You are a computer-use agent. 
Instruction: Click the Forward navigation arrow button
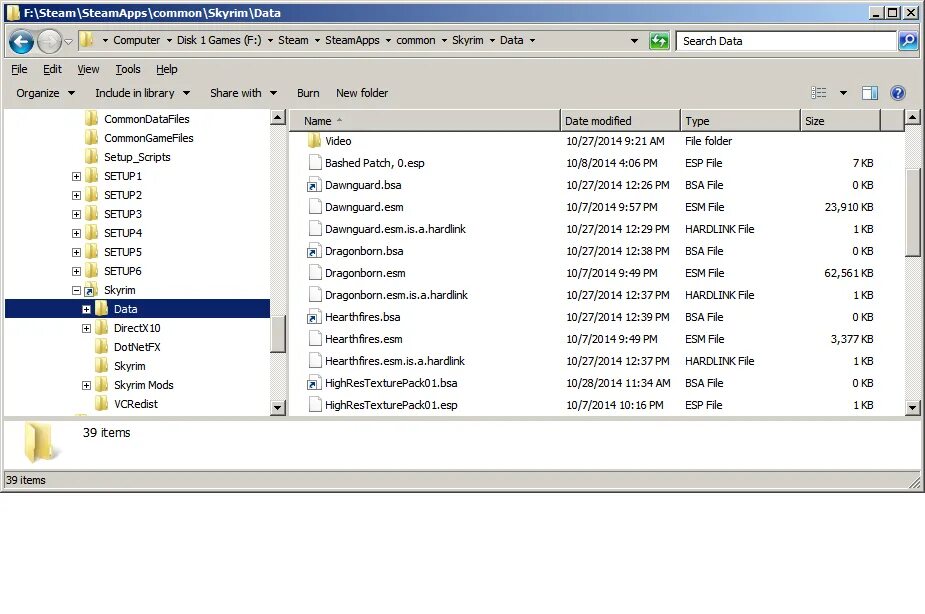(50, 41)
